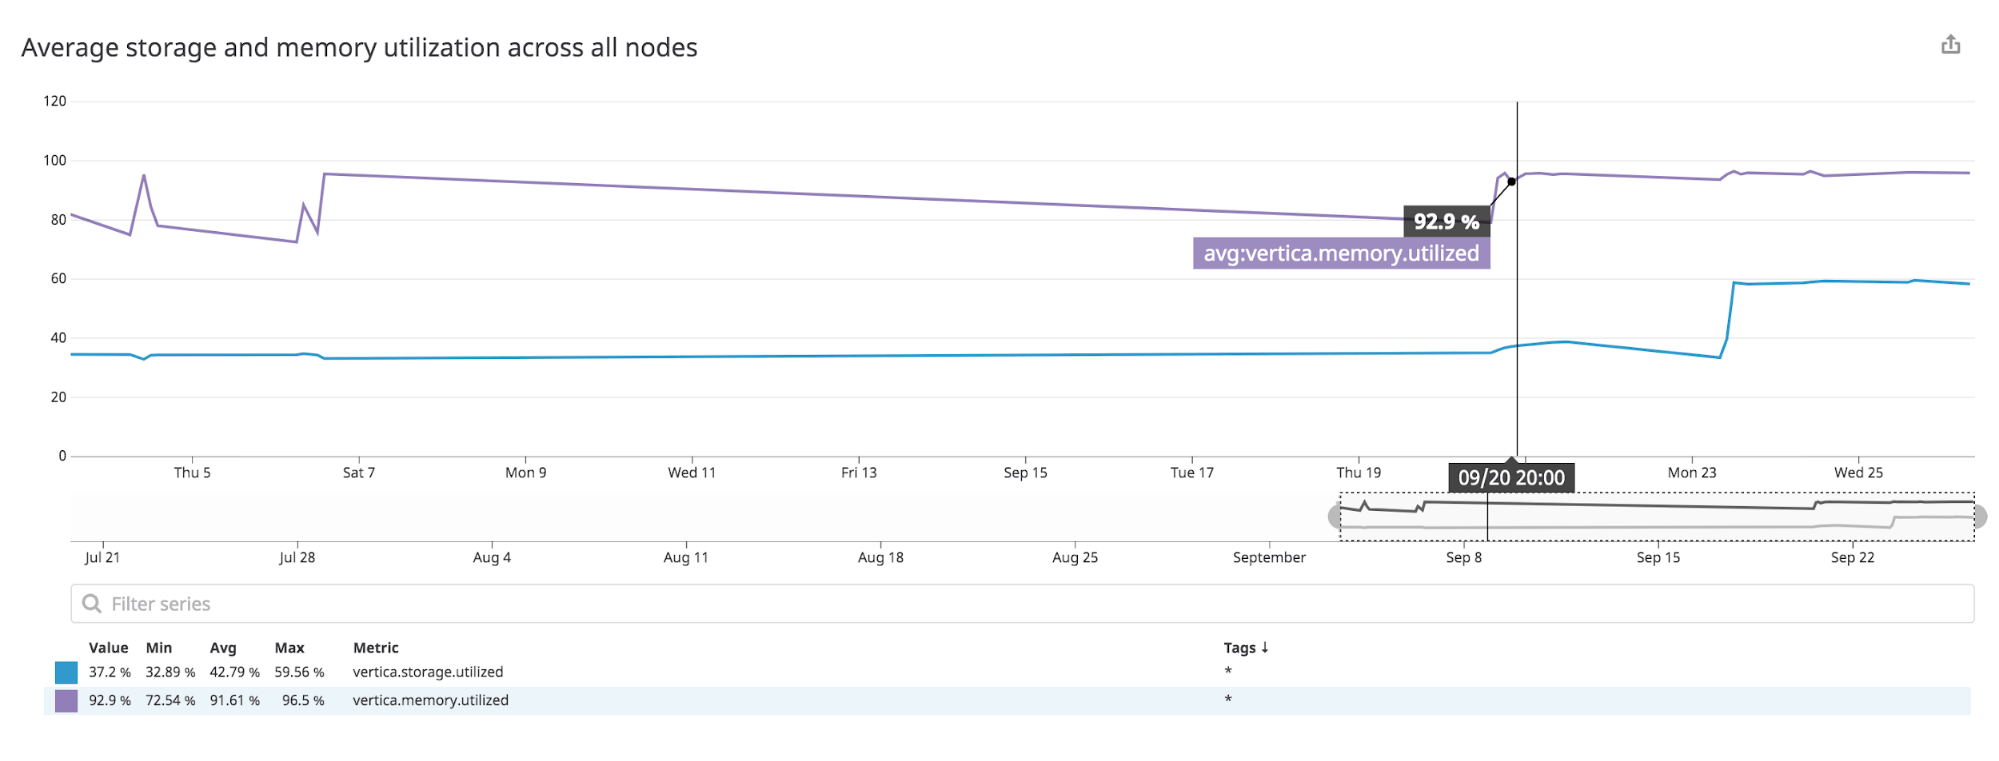1999x761 pixels.
Task: Select the vertica.memory.utilized metric row
Action: [x=430, y=701]
